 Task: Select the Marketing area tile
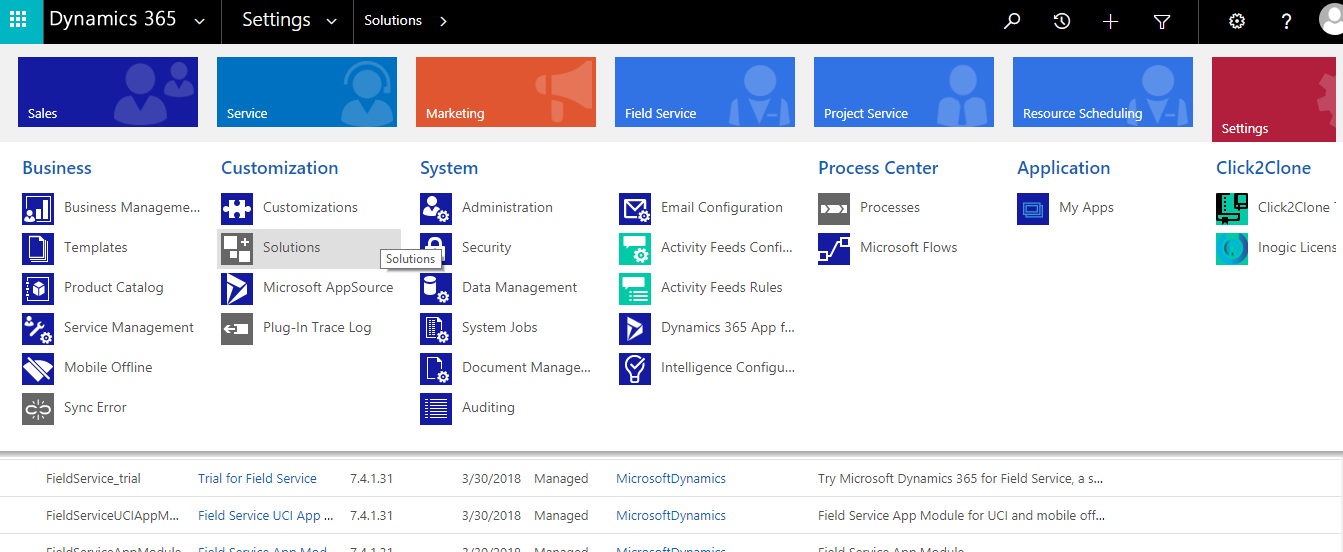(506, 92)
